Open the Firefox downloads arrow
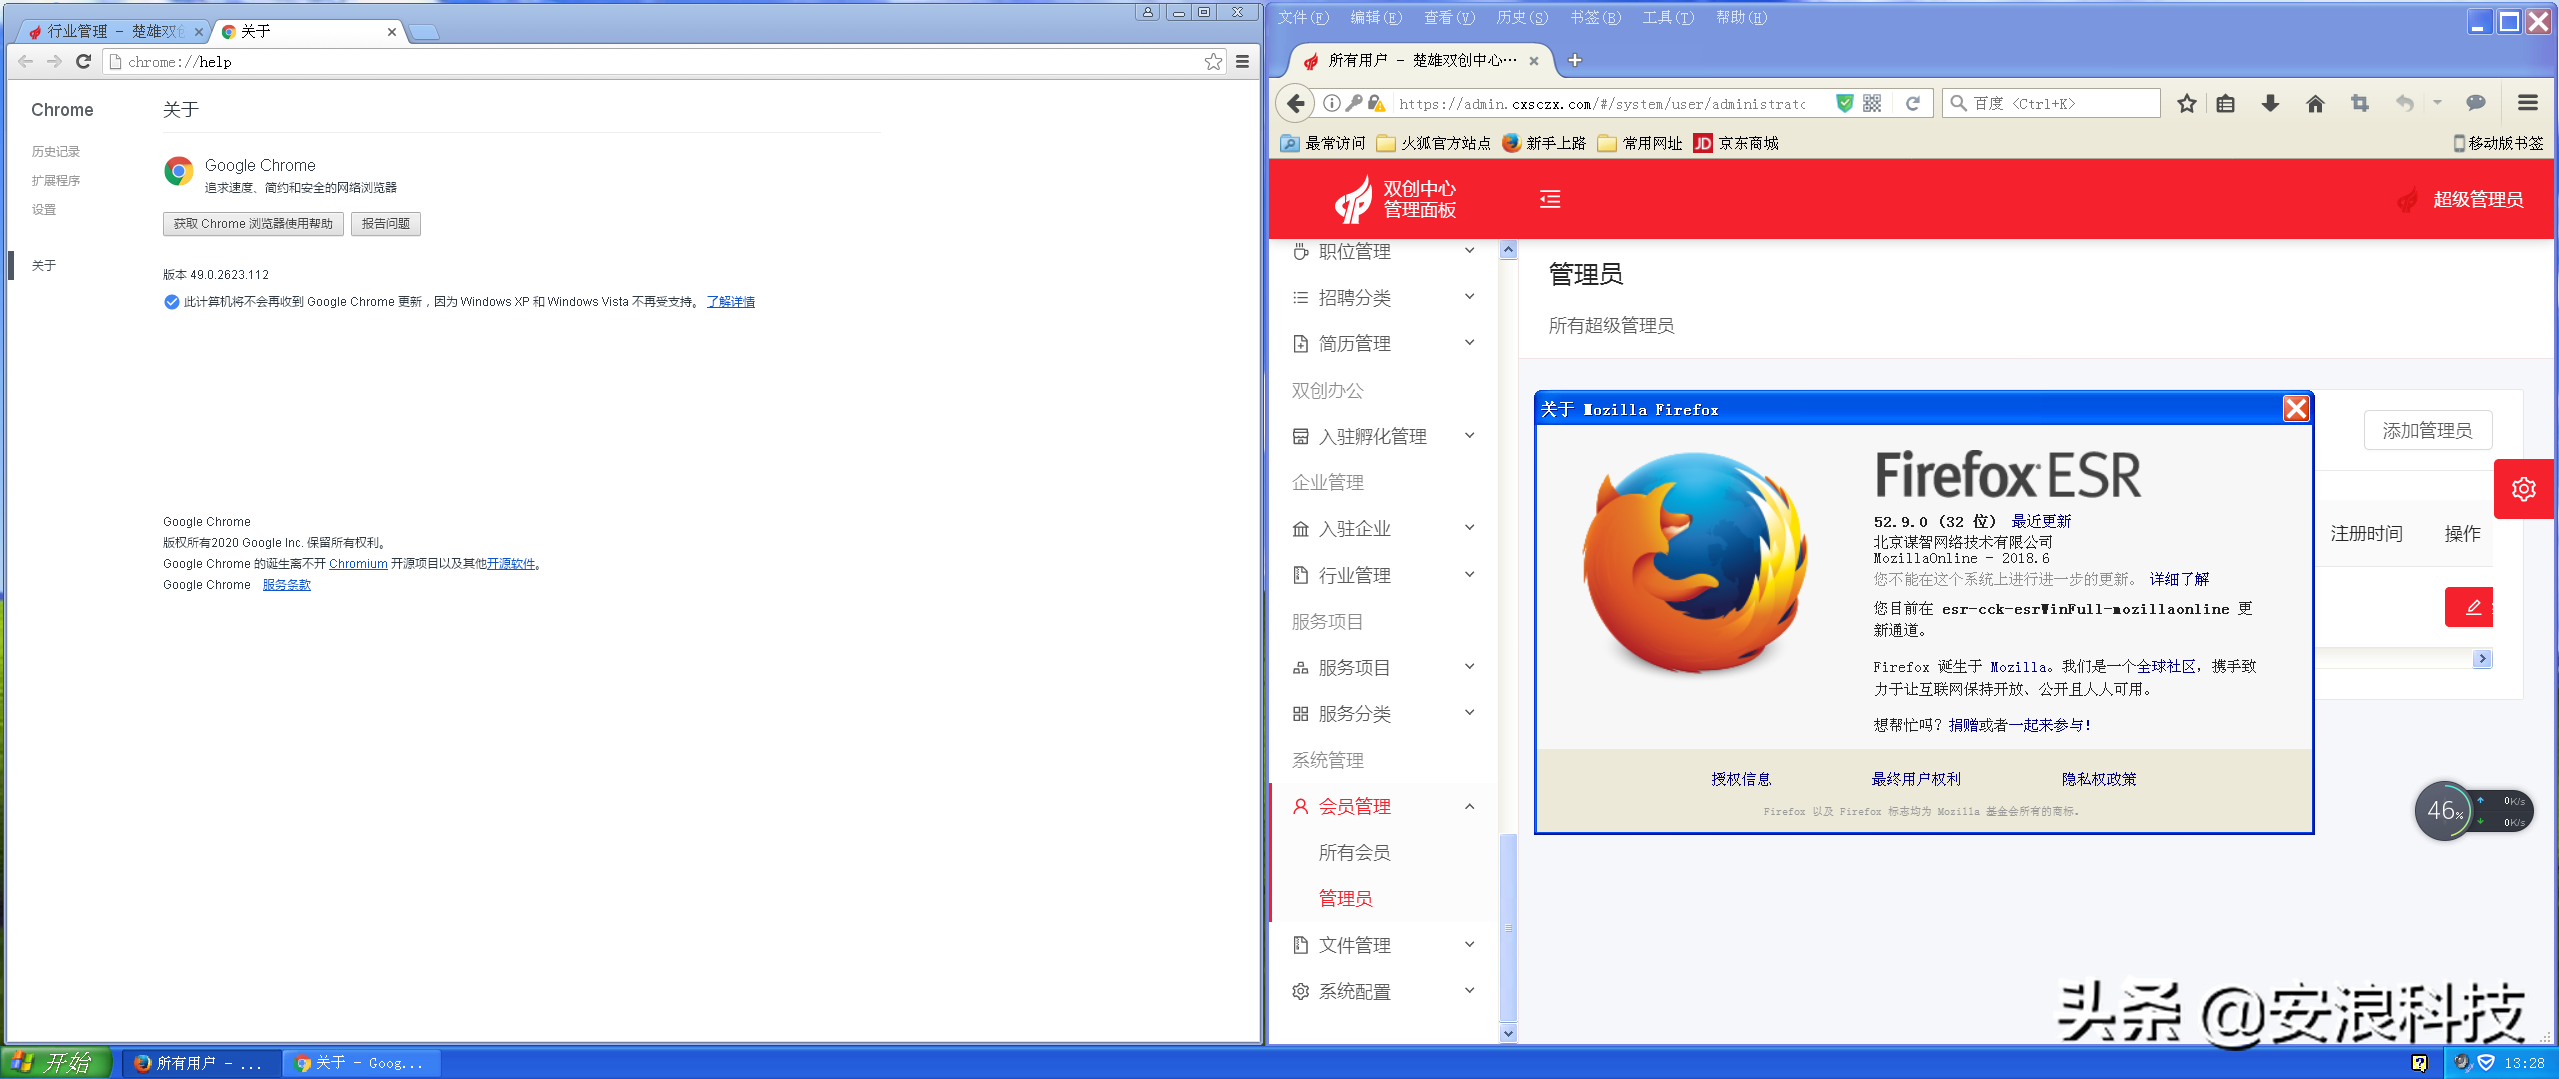Image resolution: width=2559 pixels, height=1079 pixels. (2270, 103)
